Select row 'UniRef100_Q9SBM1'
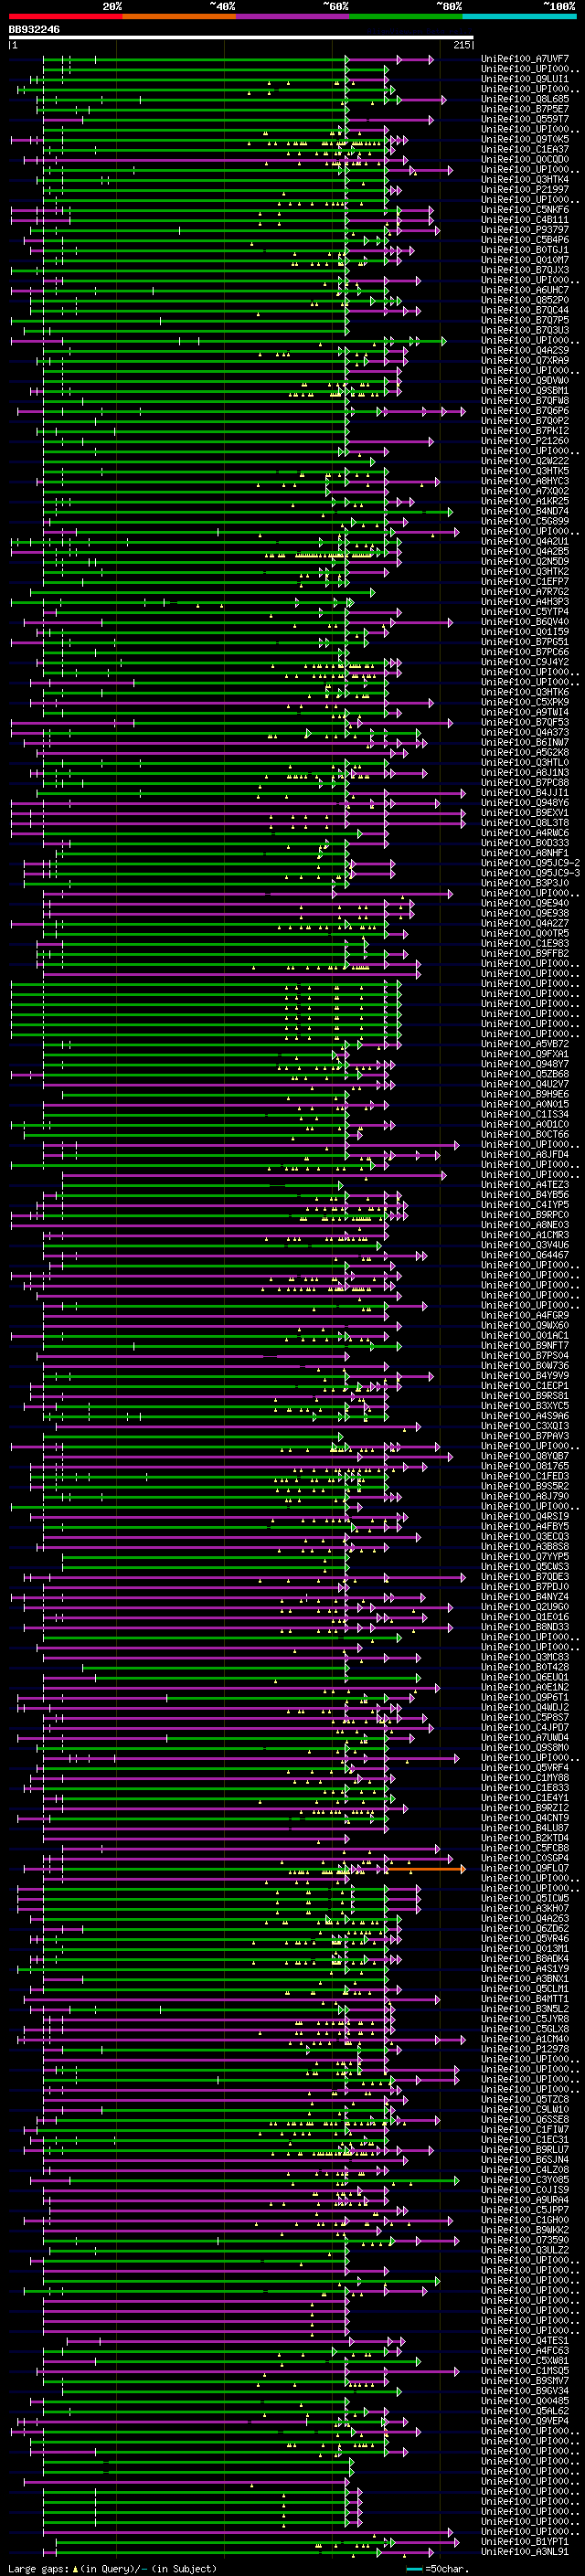This screenshot has height=2576, width=585. pos(525,390)
